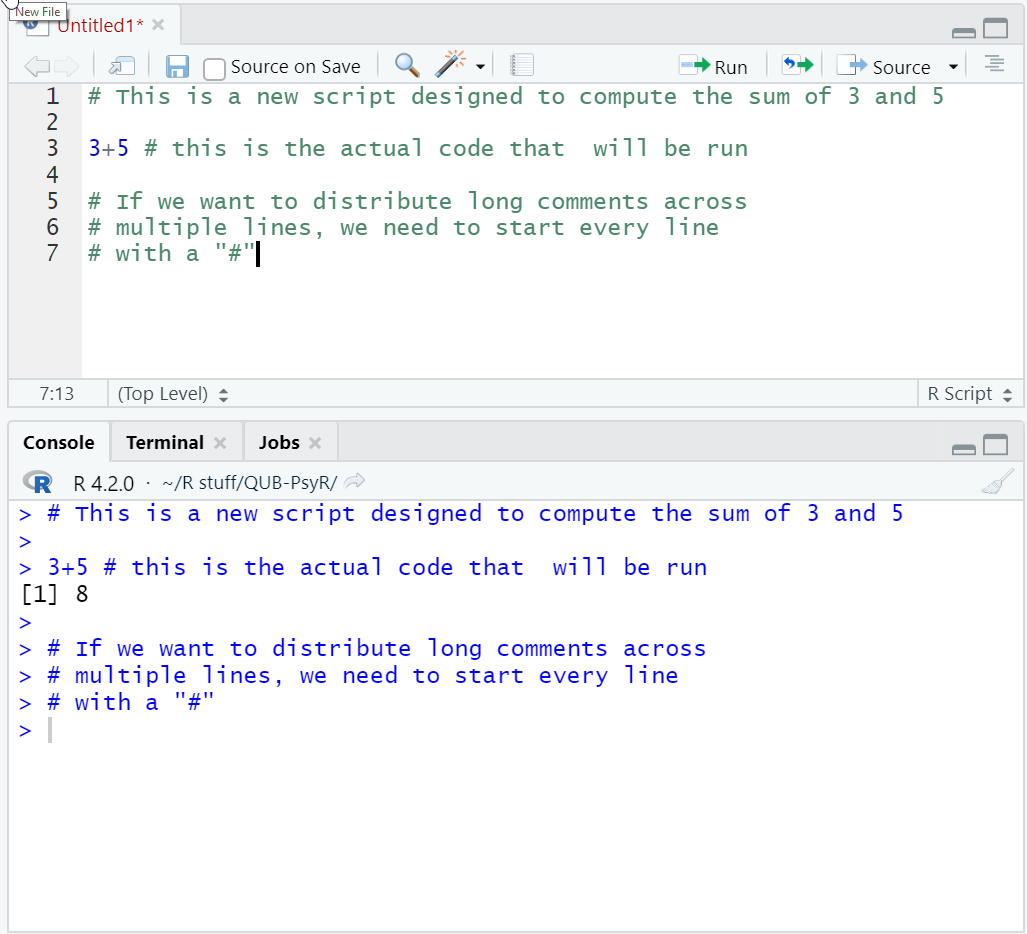Open the (Top Level) scope selector
The height and width of the screenshot is (934, 1027).
[x=173, y=394]
